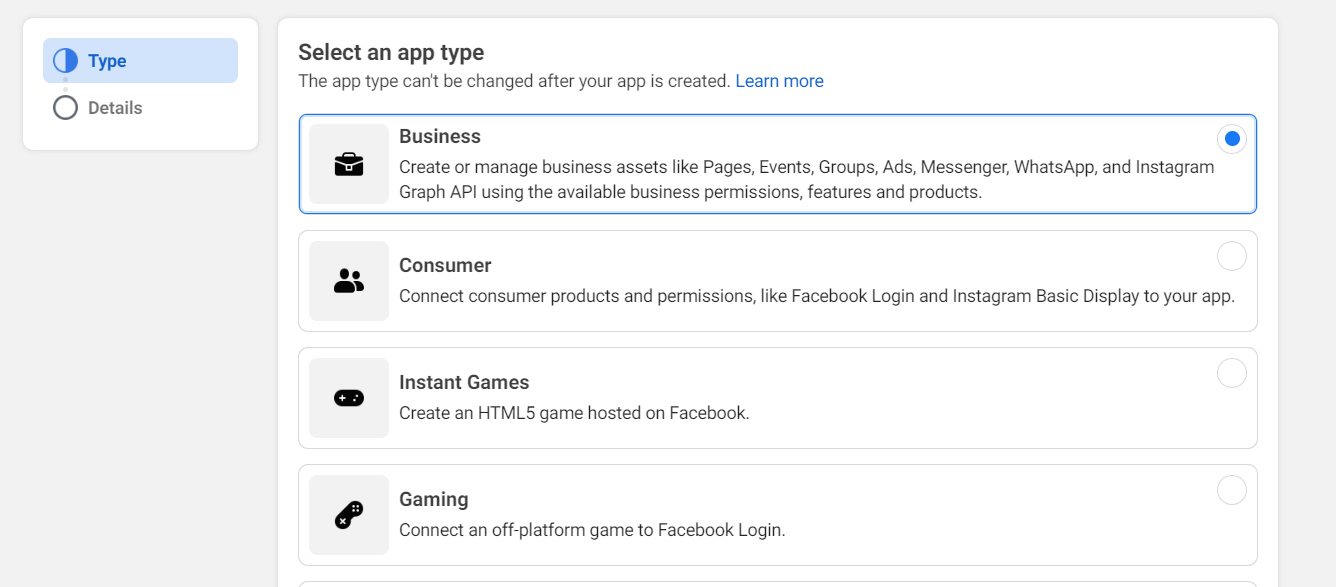Click the Business app type title
The height and width of the screenshot is (587, 1336).
(x=440, y=136)
